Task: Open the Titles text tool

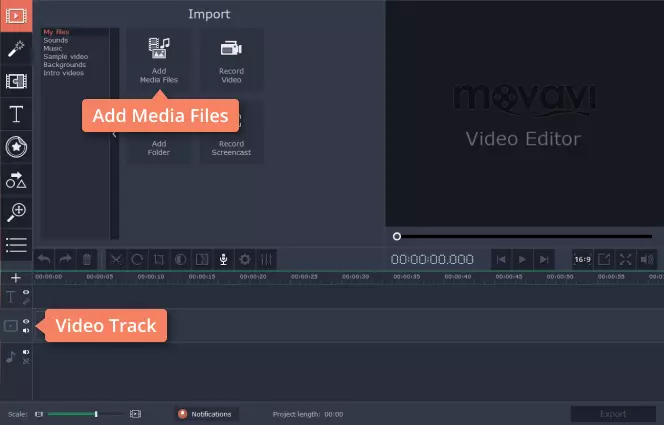Action: [x=16, y=114]
